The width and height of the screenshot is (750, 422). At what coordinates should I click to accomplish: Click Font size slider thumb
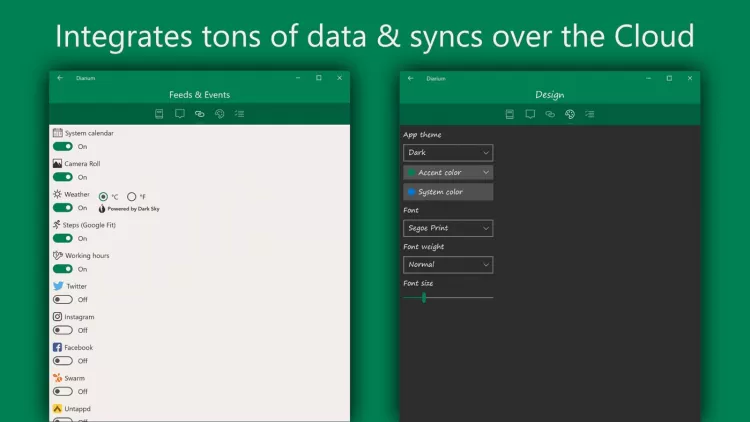click(424, 298)
